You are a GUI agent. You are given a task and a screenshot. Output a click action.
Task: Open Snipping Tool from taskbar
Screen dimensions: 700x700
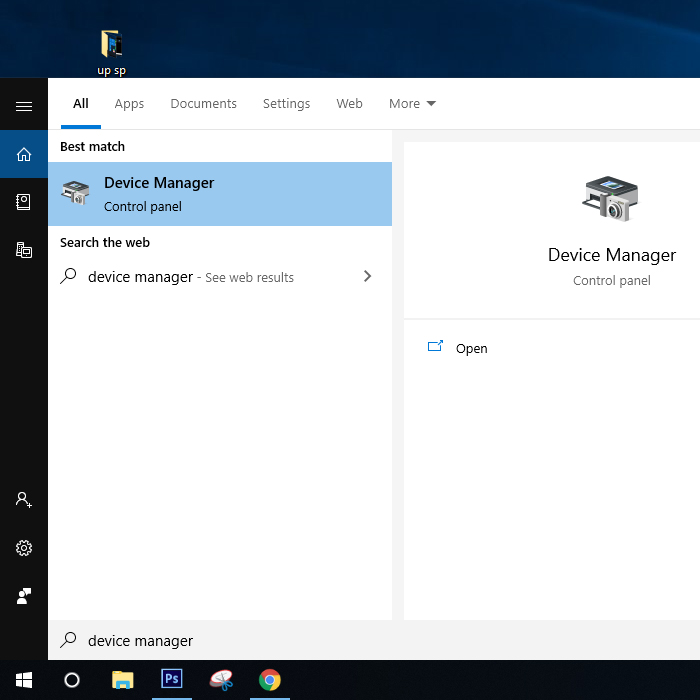tap(221, 680)
